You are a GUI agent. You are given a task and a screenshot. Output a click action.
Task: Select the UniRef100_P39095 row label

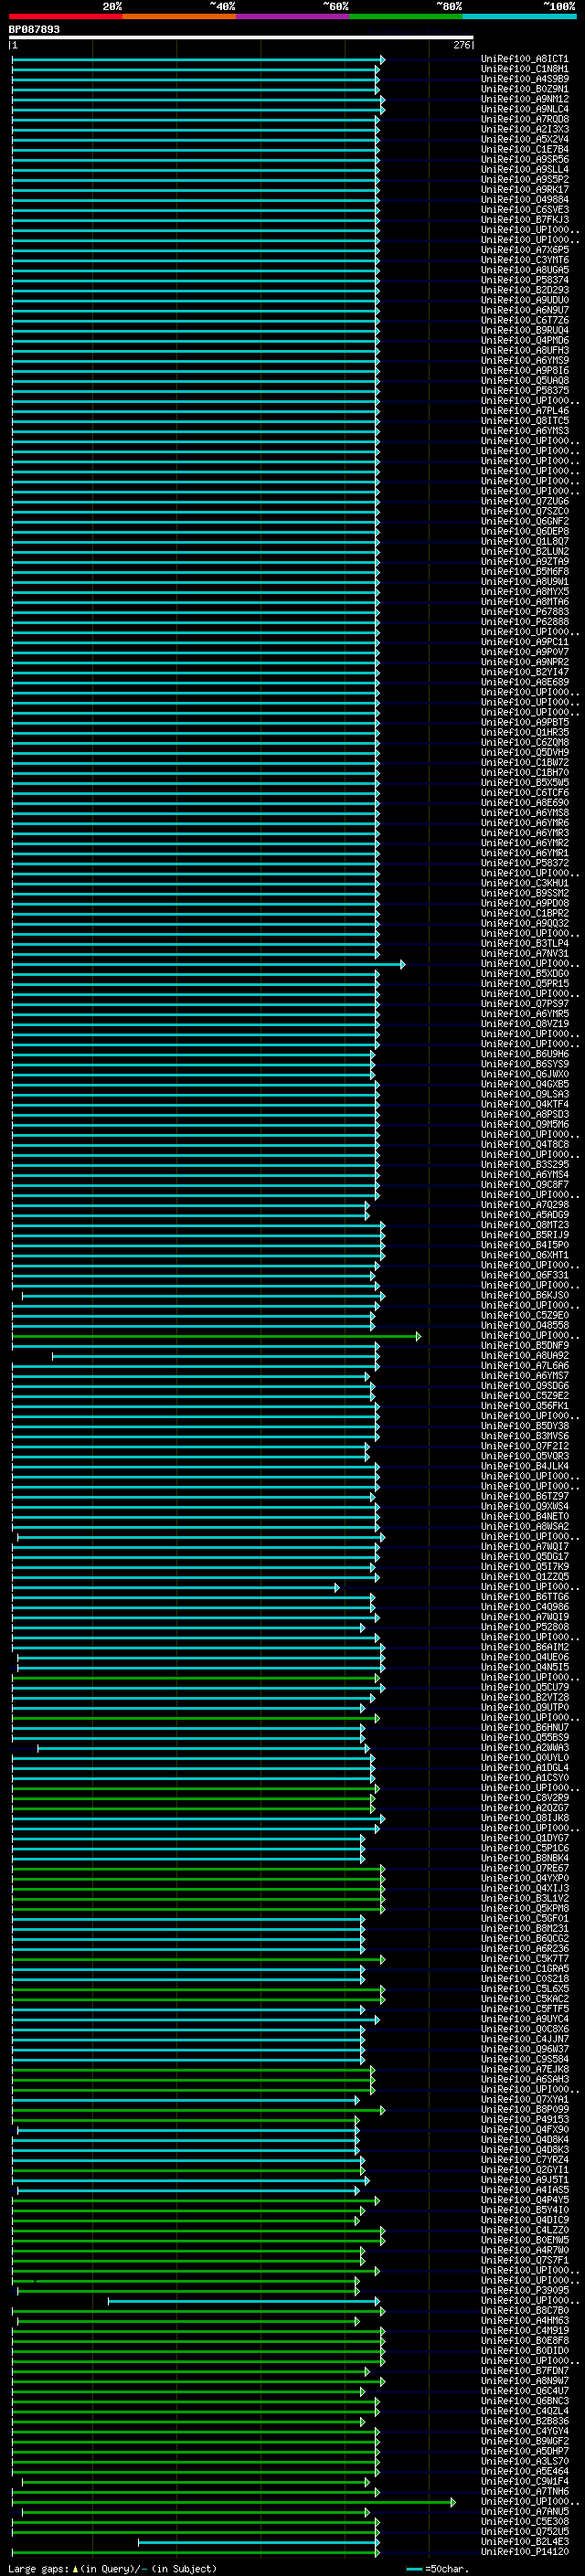pyautogui.click(x=525, y=2290)
